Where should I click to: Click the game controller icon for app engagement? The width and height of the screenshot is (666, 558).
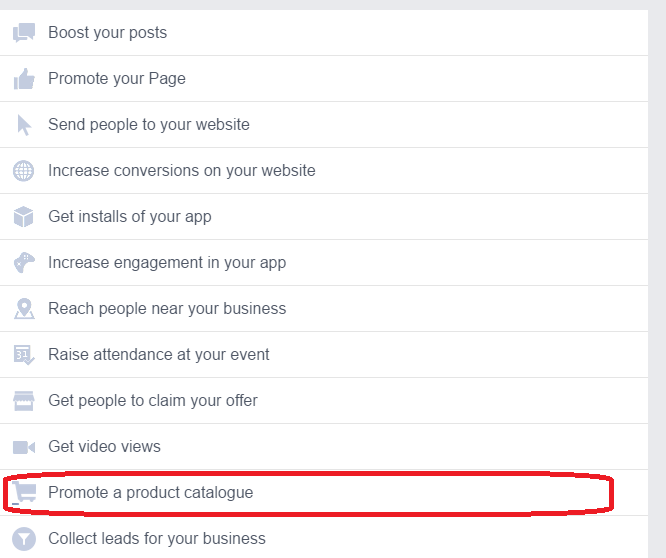pos(24,263)
